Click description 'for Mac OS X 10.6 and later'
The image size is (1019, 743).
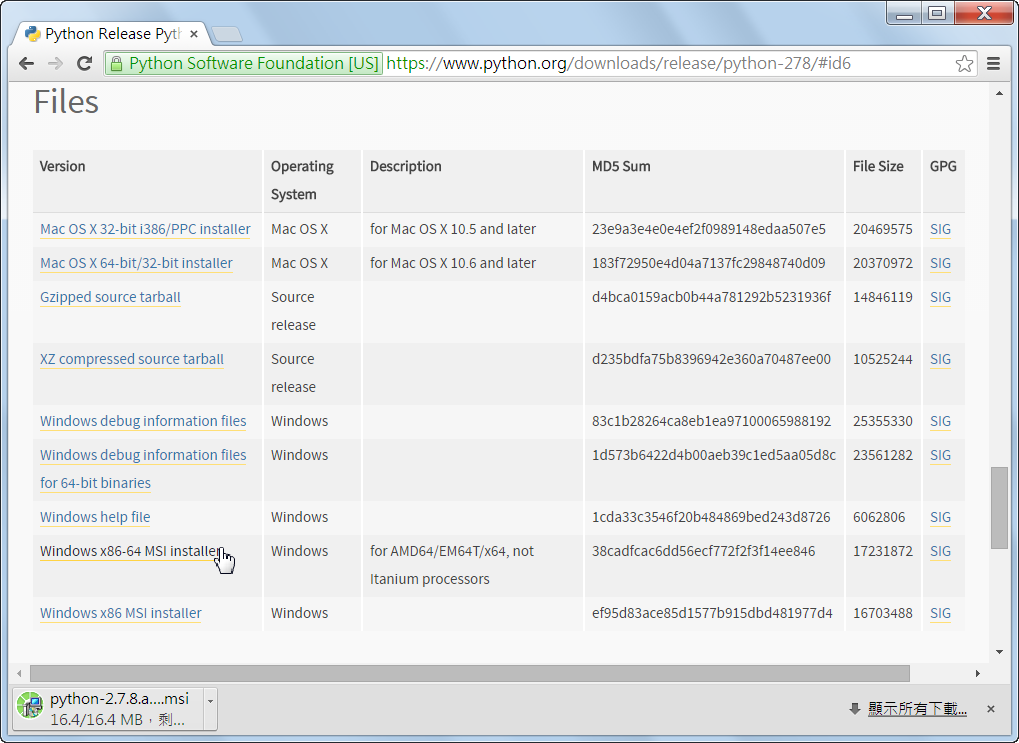[453, 263]
